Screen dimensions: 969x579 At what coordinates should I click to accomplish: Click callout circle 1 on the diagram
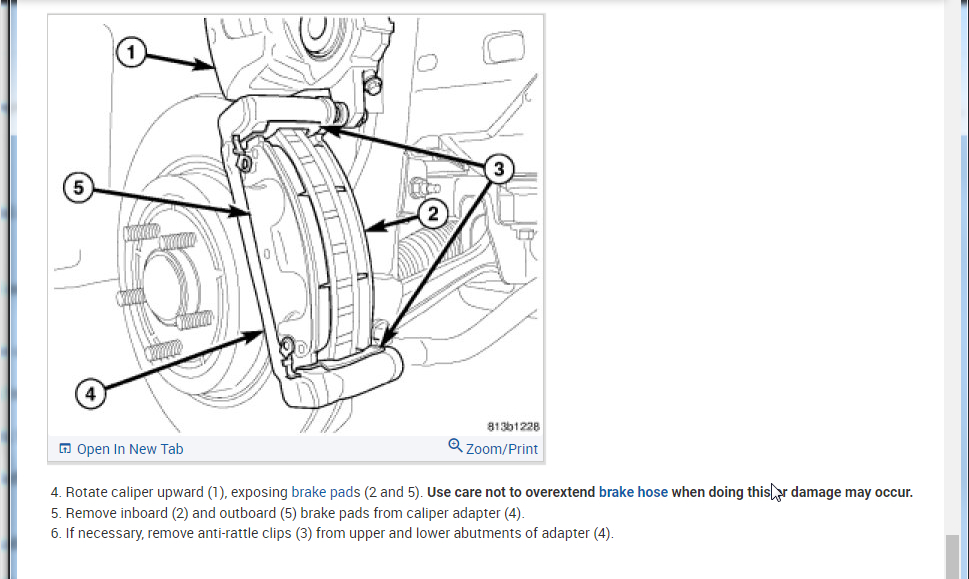(131, 53)
